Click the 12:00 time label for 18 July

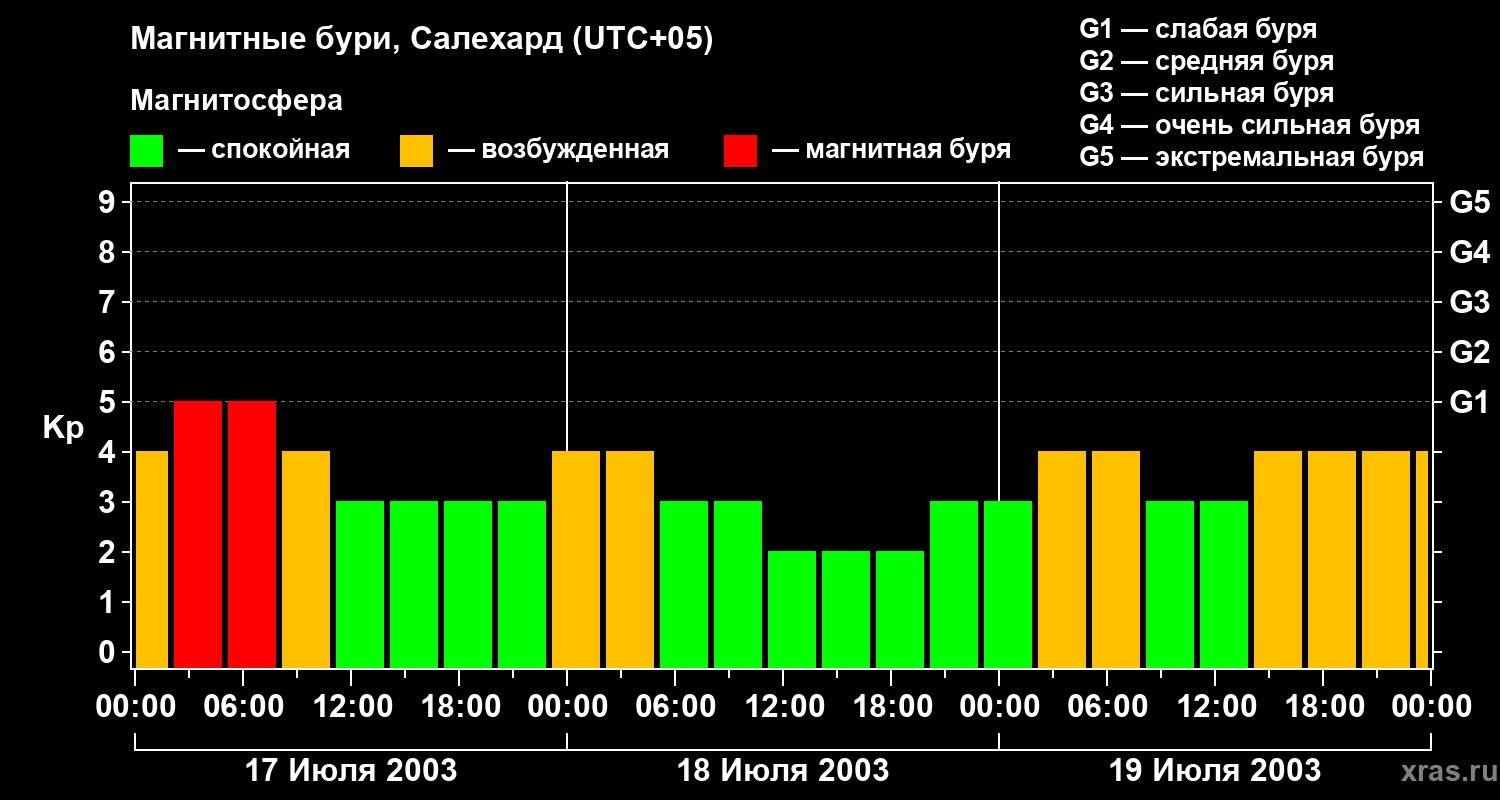pyautogui.click(x=783, y=707)
